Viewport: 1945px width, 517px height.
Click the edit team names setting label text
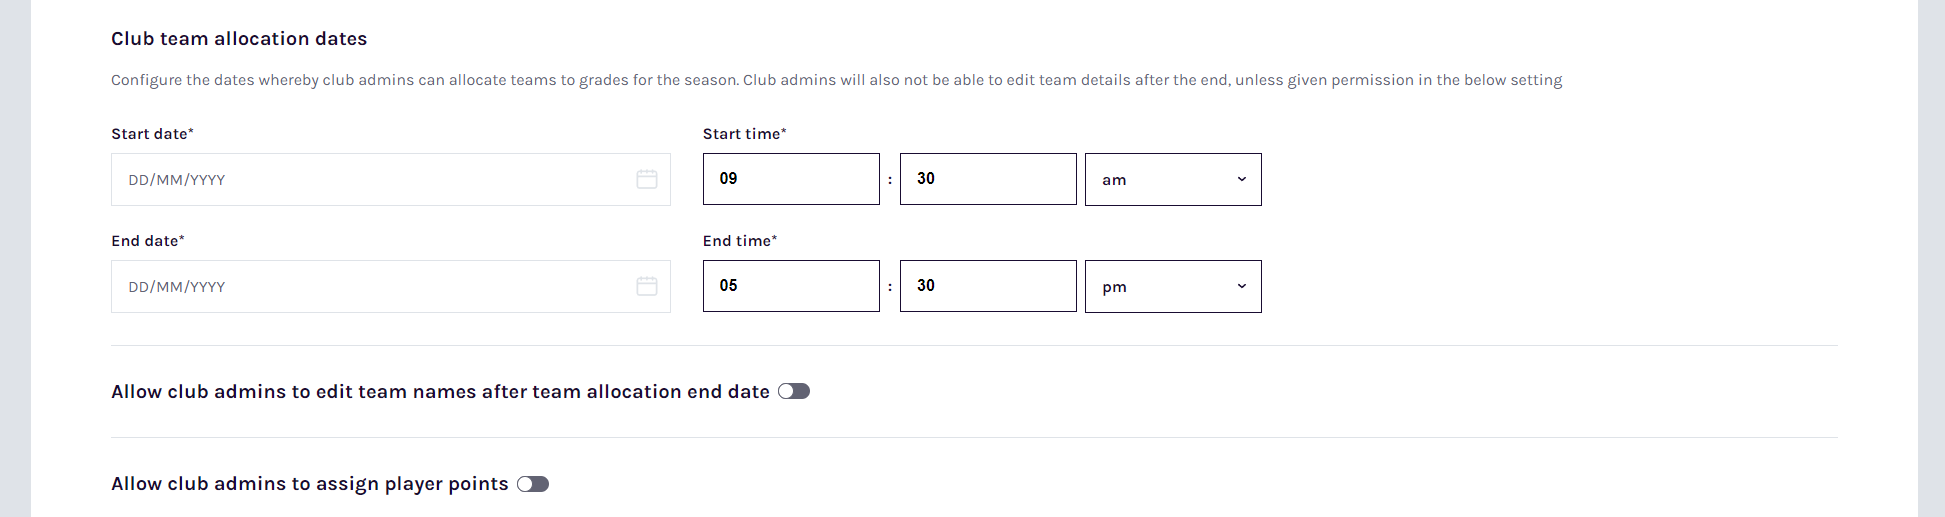pyautogui.click(x=440, y=392)
